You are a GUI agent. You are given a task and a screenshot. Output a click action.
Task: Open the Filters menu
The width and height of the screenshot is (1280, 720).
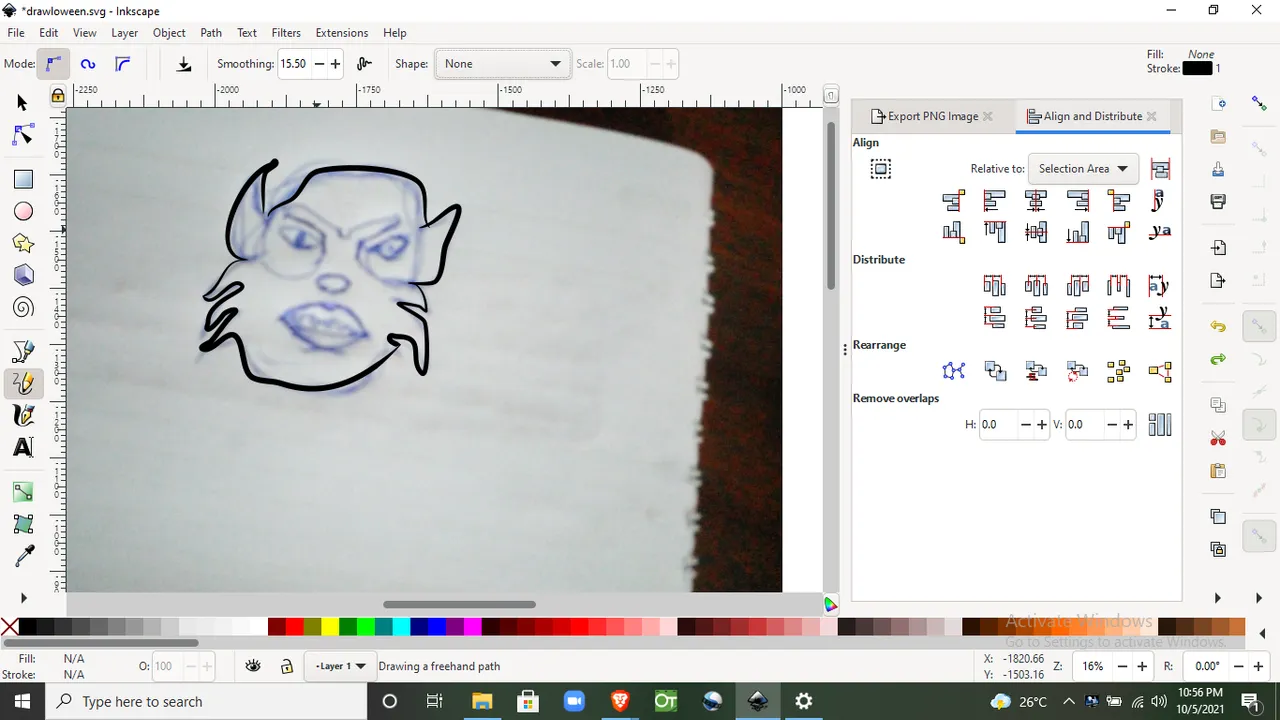point(286,33)
